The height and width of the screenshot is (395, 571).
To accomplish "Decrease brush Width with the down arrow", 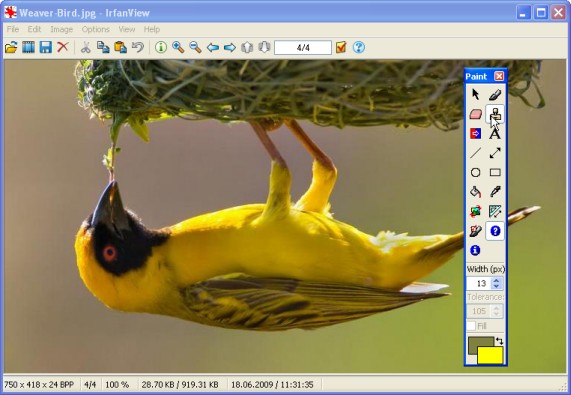I will [496, 286].
